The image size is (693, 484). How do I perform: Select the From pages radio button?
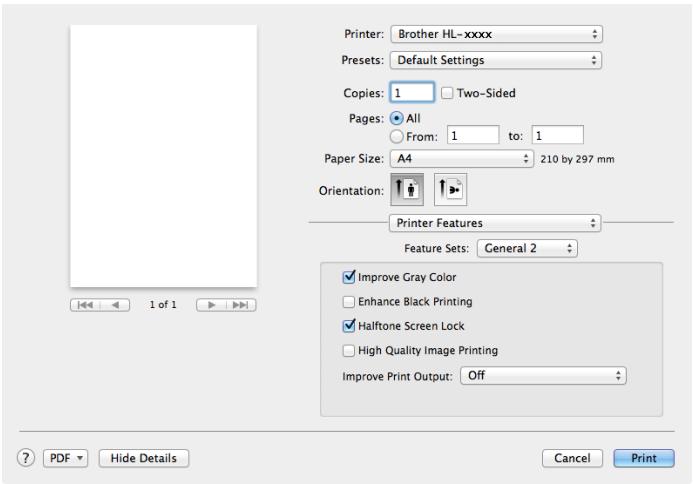(396, 137)
